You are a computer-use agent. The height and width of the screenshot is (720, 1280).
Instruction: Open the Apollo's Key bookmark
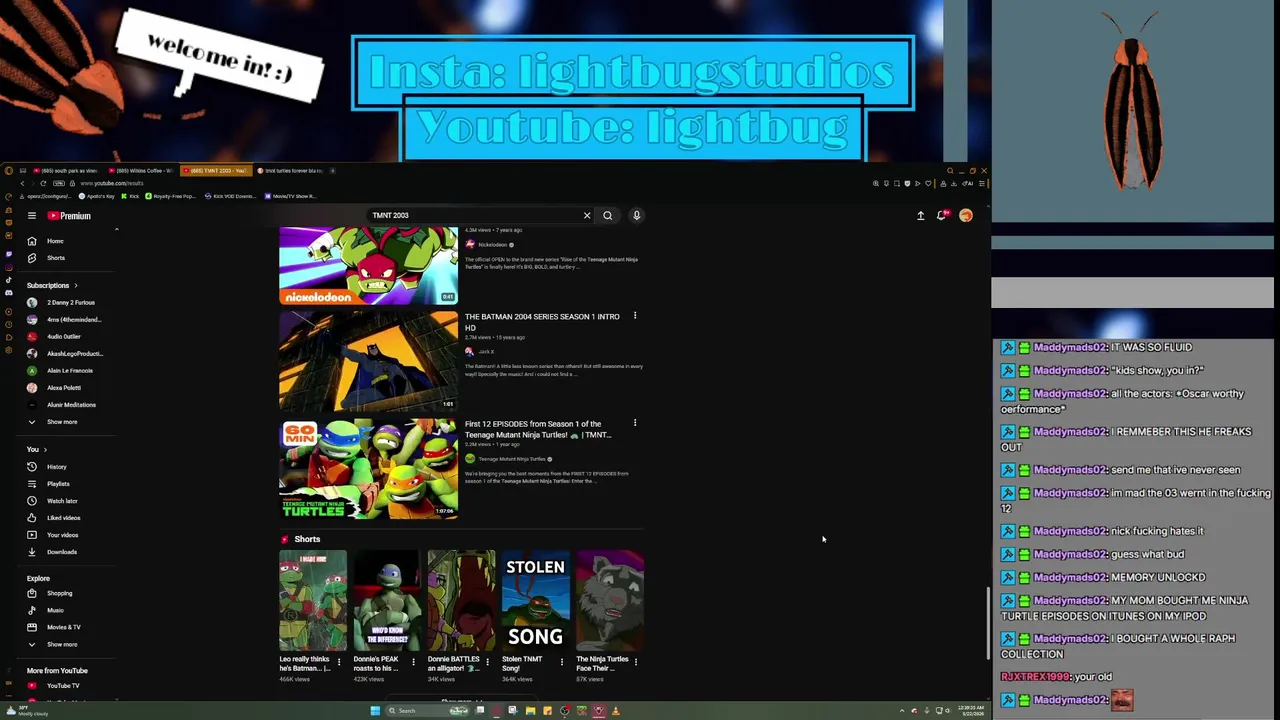97,196
